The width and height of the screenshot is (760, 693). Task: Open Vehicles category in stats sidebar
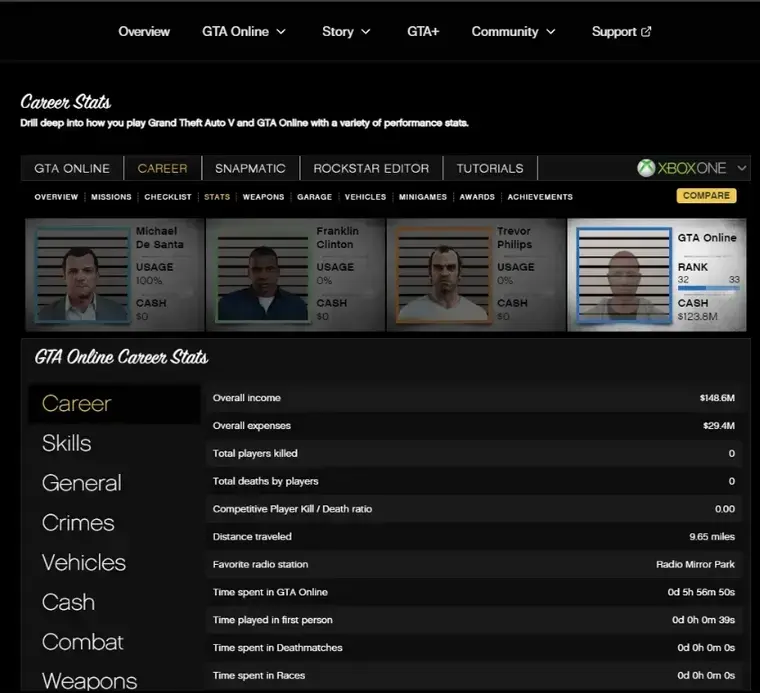(84, 562)
